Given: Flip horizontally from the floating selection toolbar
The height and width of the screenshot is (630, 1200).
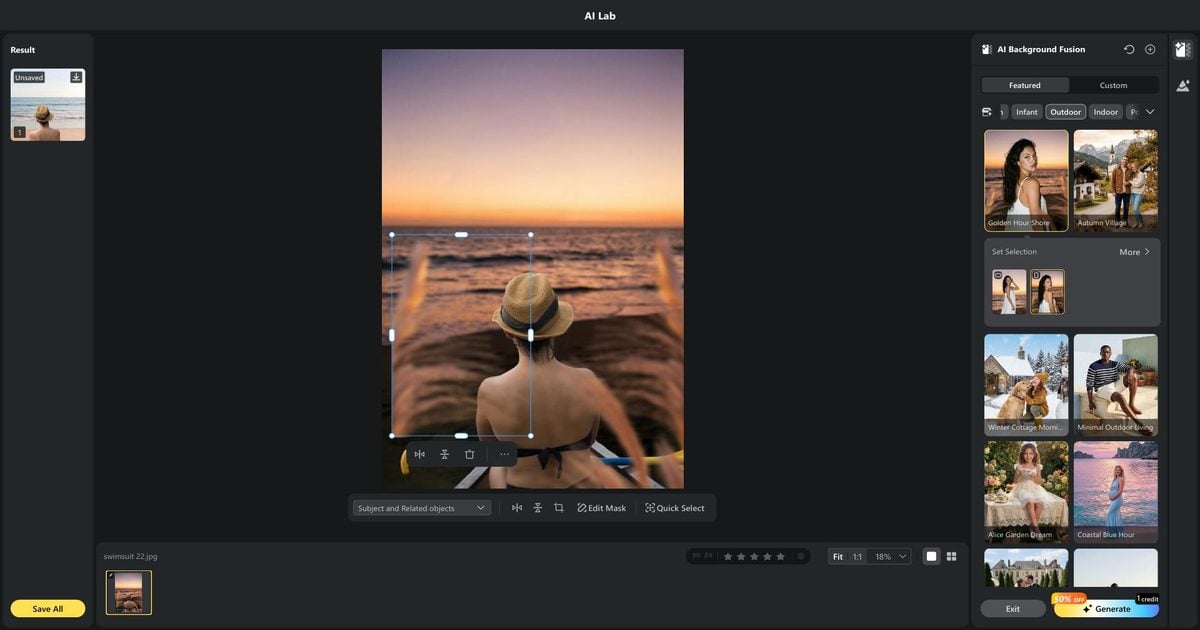Looking at the screenshot, I should pyautogui.click(x=420, y=454).
